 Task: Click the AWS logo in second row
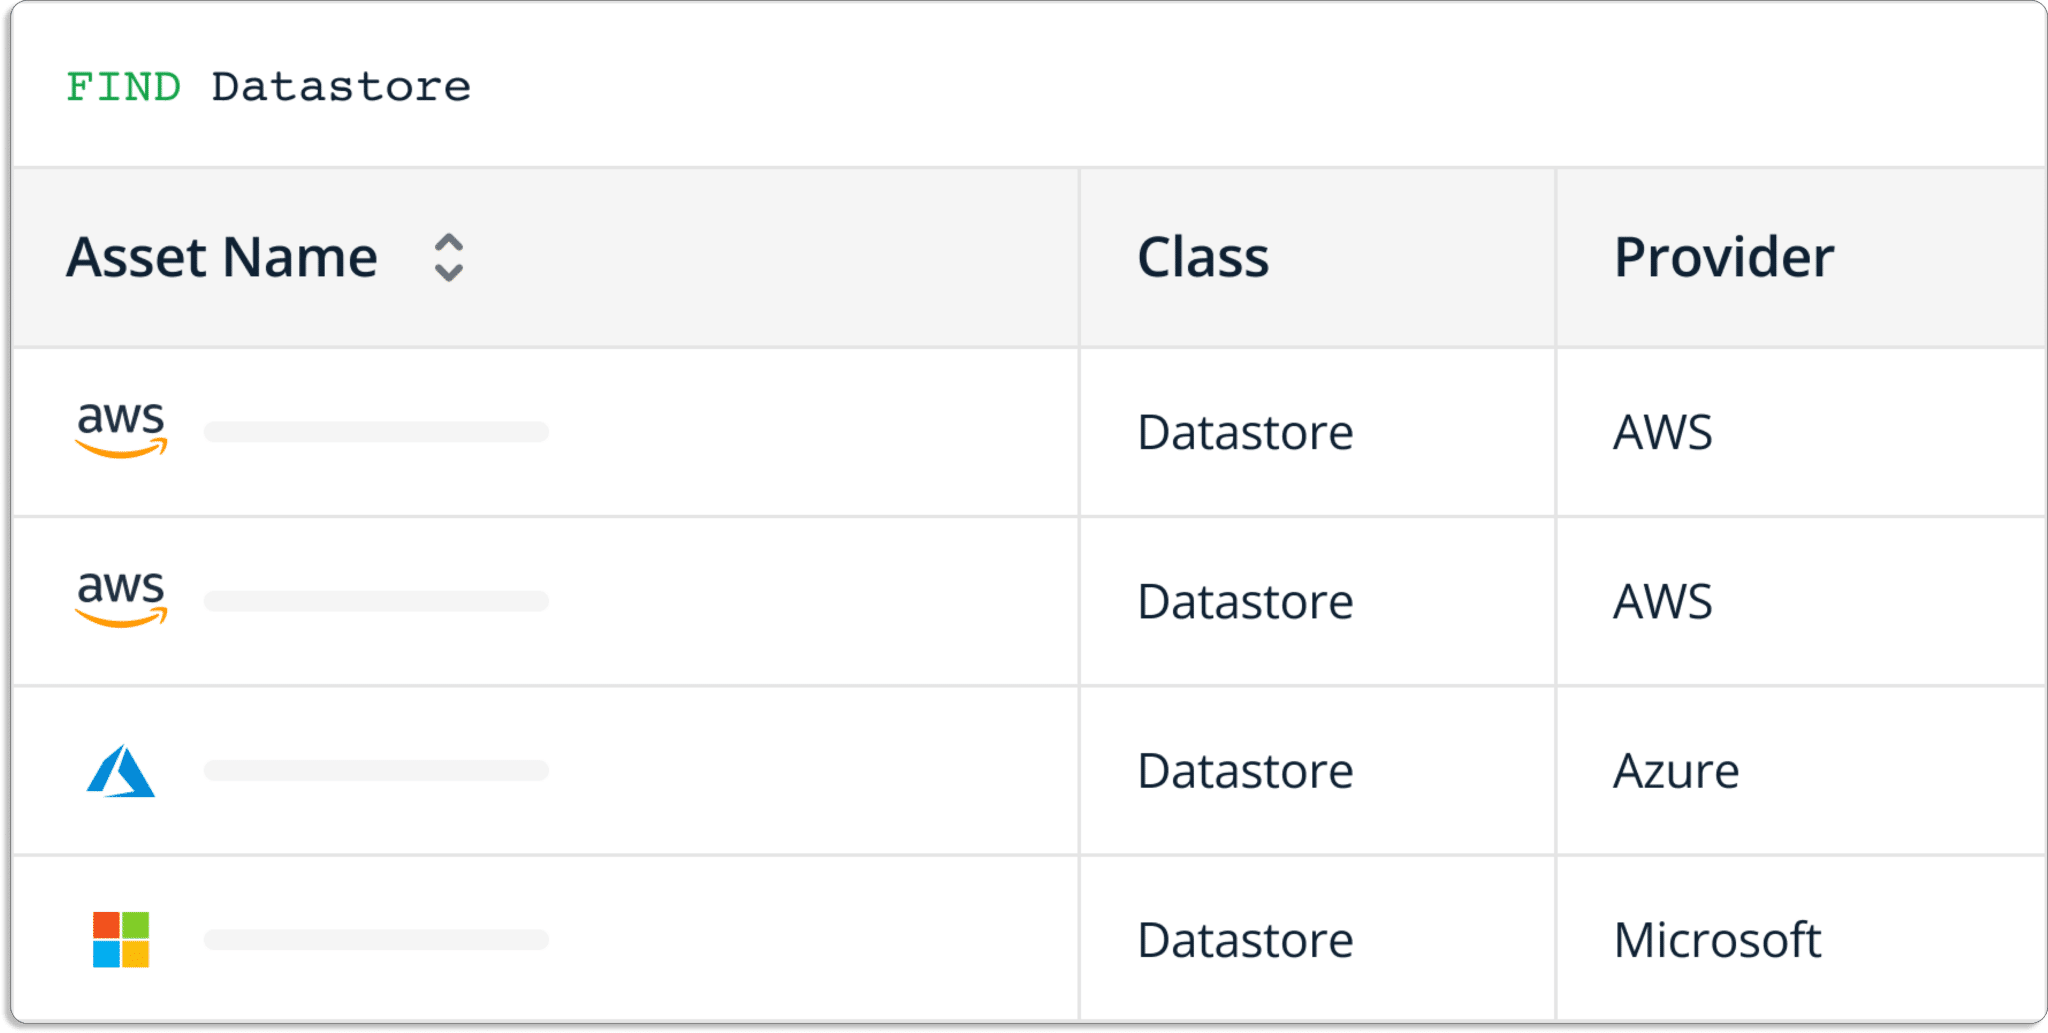(x=121, y=598)
